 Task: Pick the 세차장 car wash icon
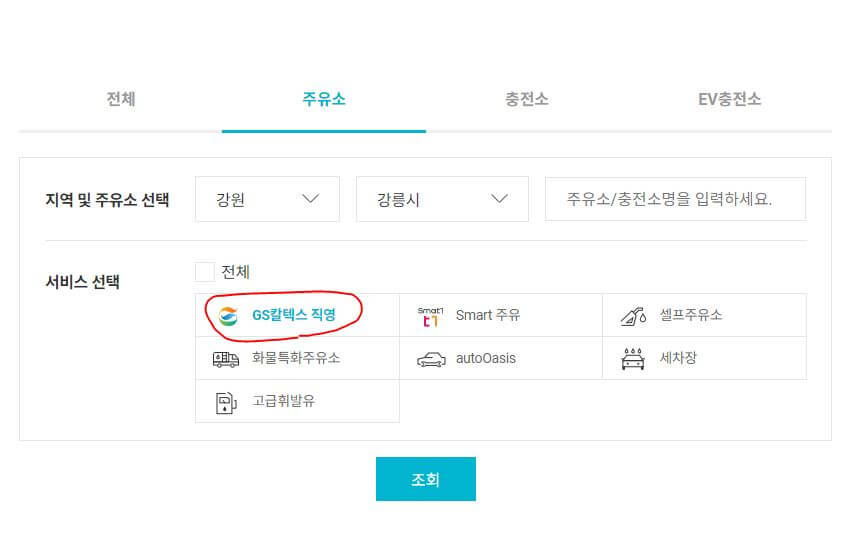click(632, 359)
